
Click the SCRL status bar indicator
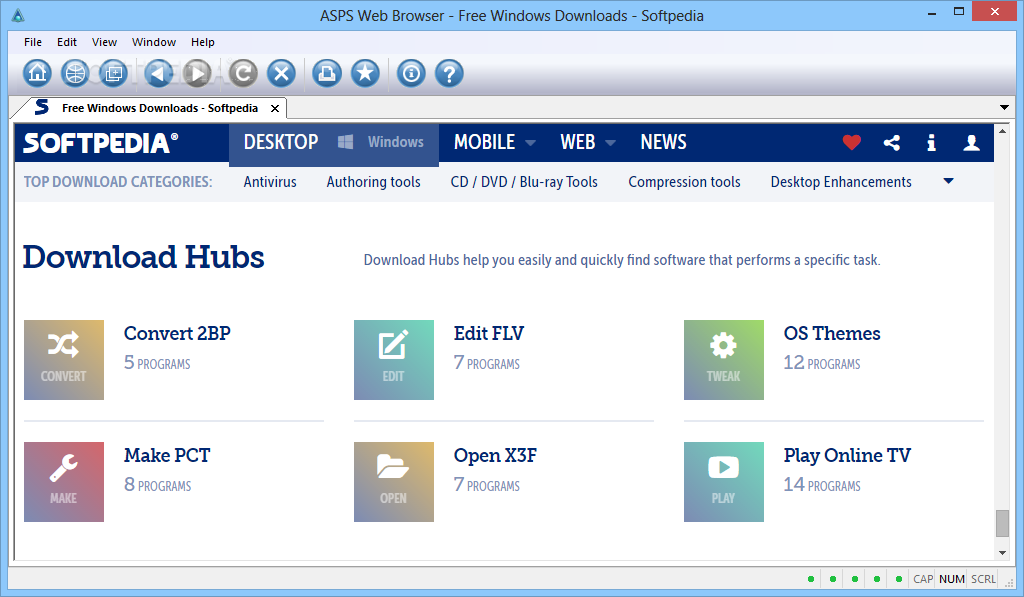click(983, 579)
